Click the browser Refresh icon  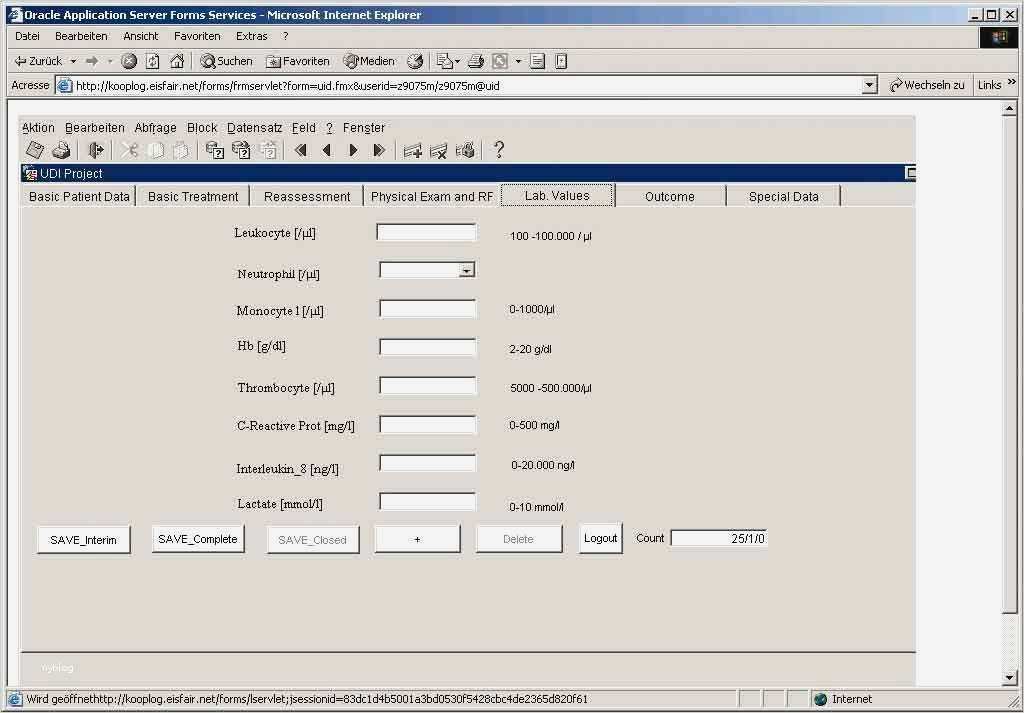click(x=153, y=61)
